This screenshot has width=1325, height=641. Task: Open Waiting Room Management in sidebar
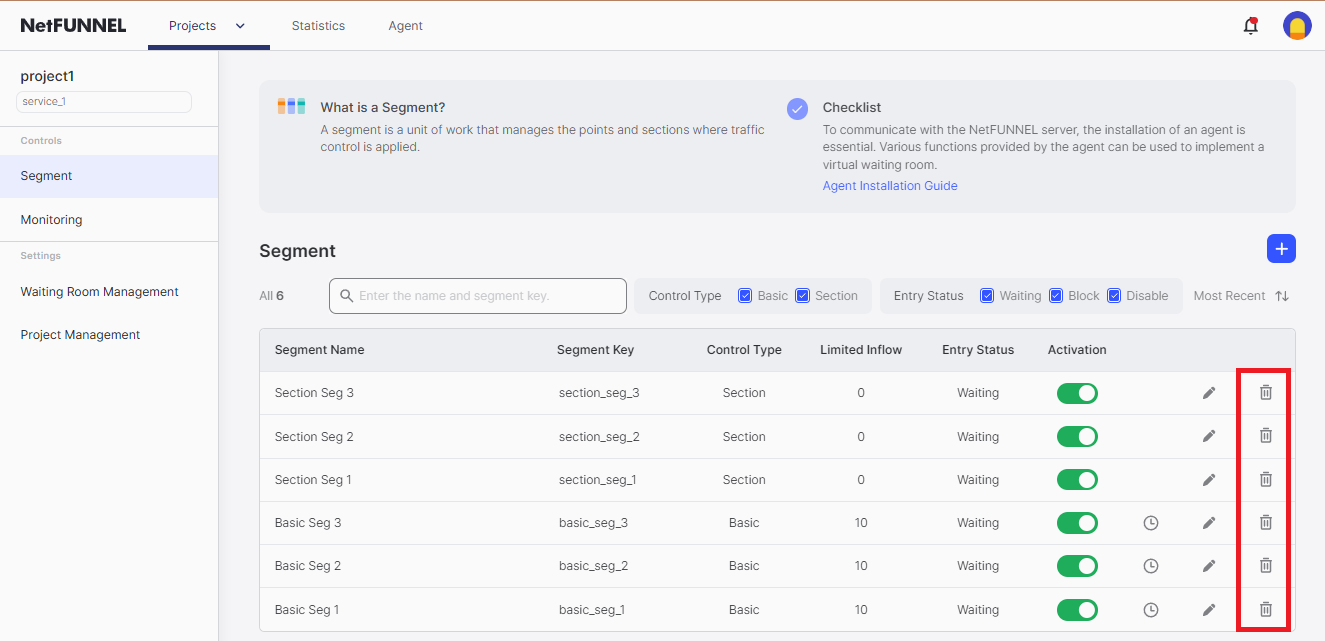pos(100,292)
